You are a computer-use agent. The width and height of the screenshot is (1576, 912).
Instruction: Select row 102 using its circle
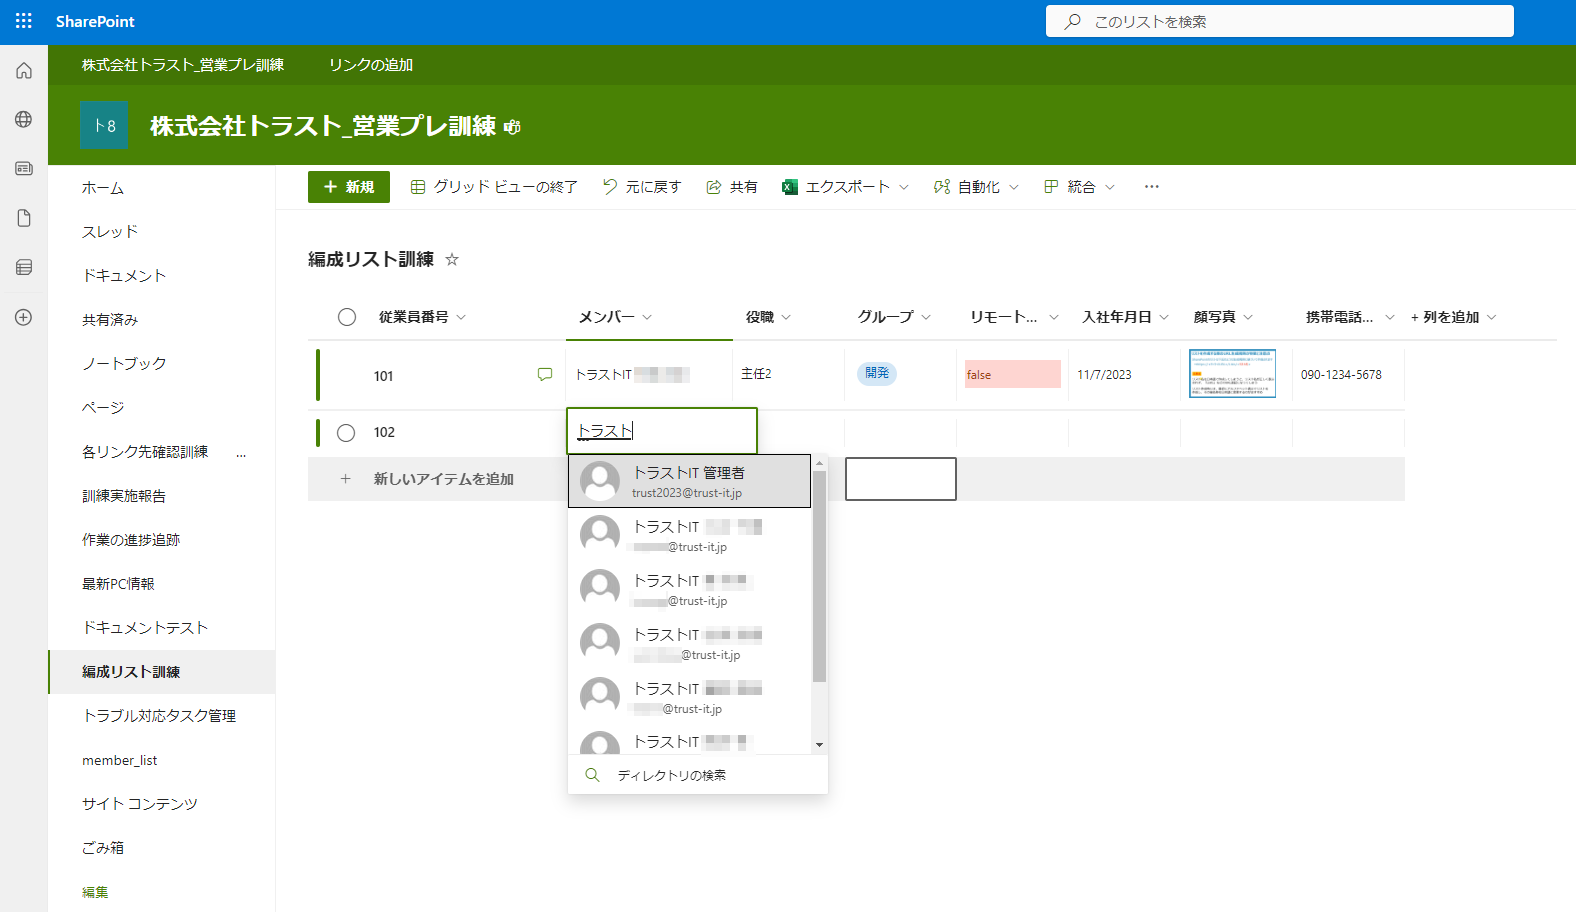pyautogui.click(x=346, y=433)
